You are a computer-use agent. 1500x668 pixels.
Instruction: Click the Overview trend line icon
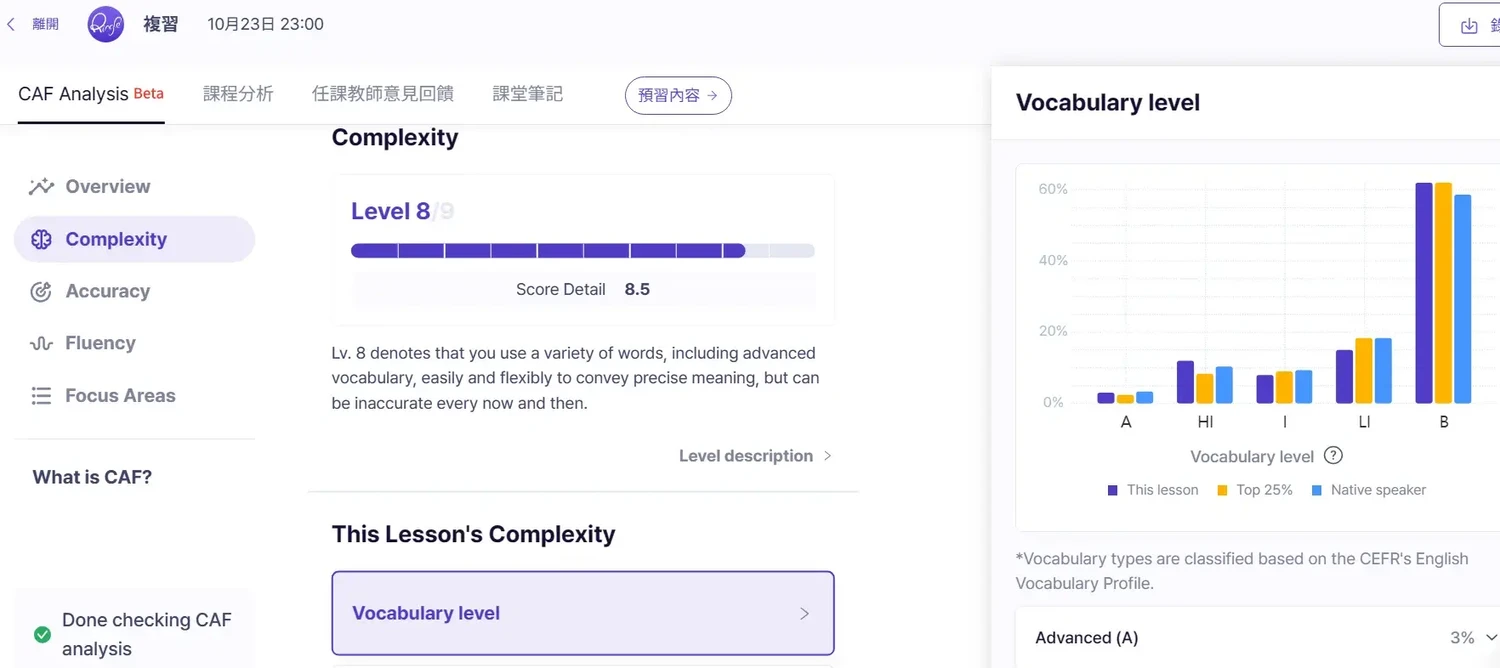[41, 187]
